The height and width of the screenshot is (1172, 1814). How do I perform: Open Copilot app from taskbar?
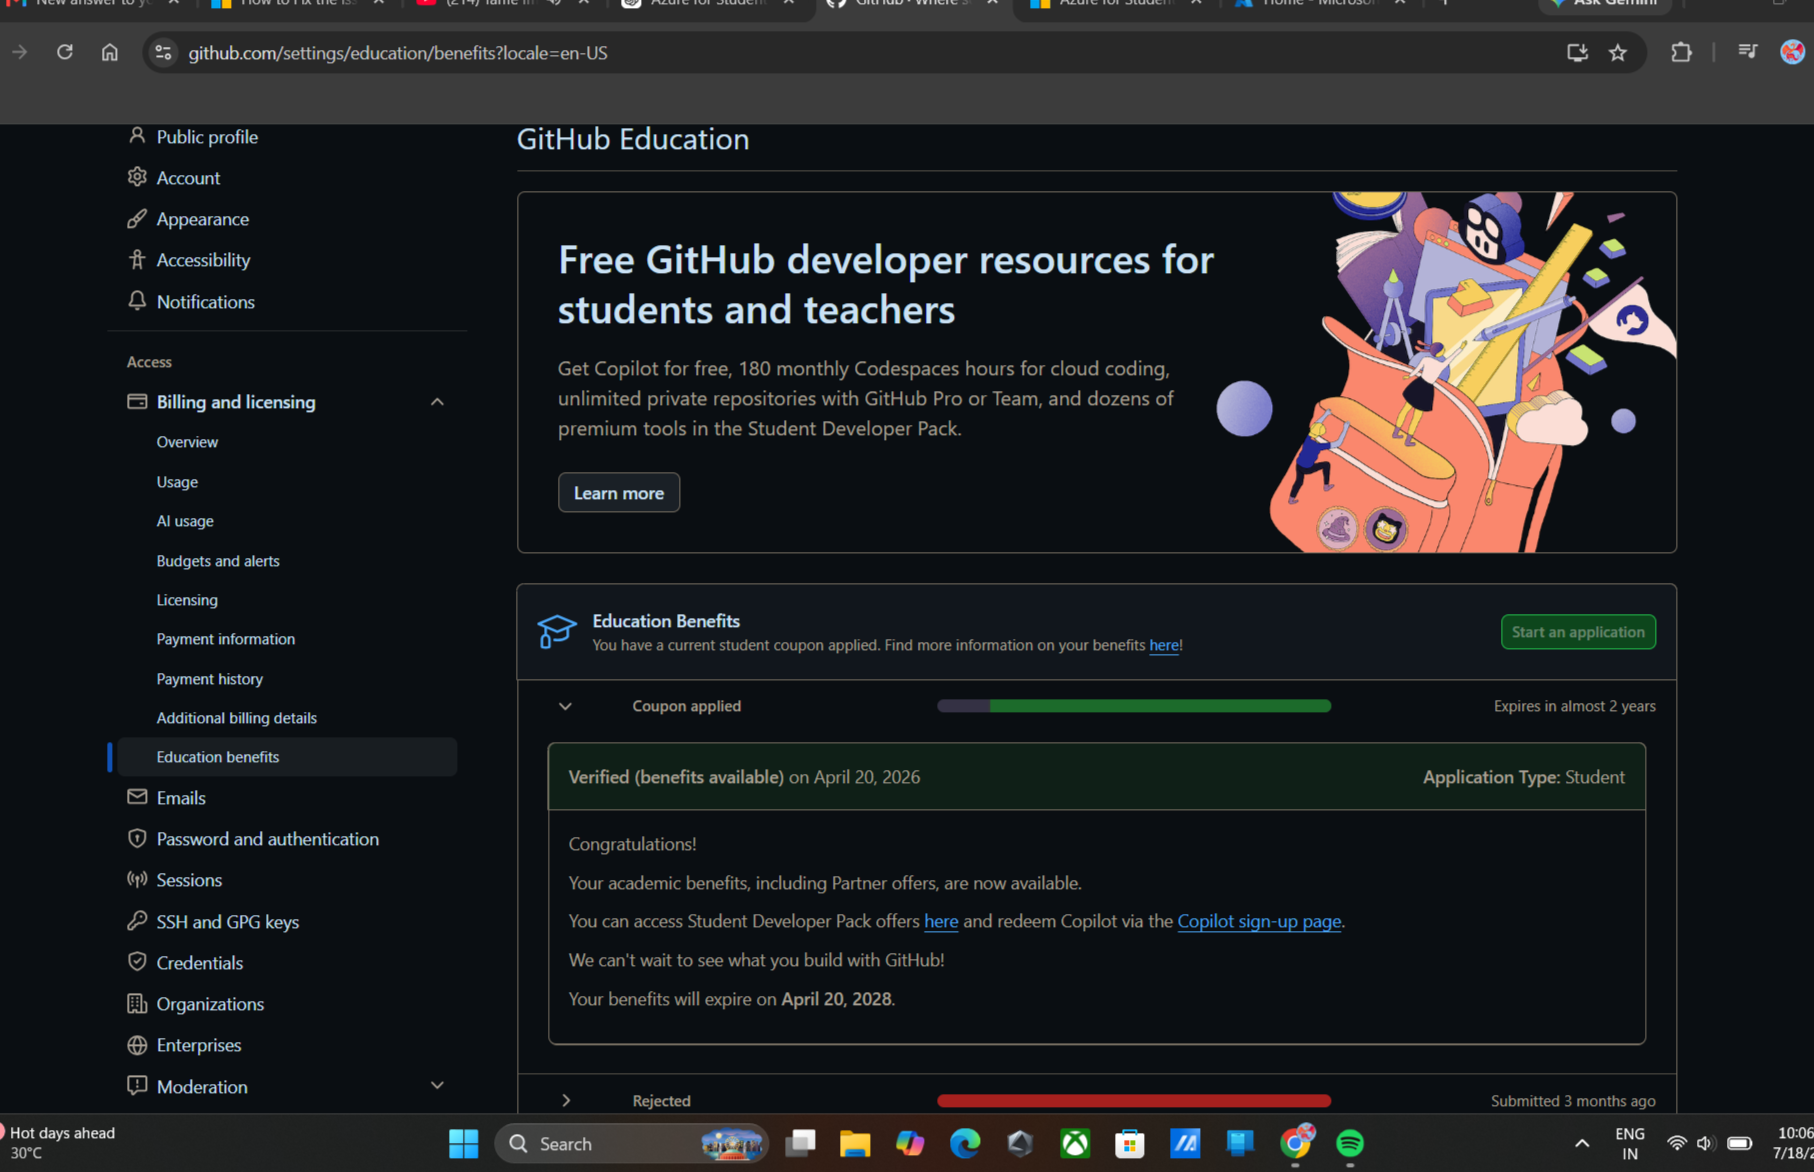pos(910,1143)
